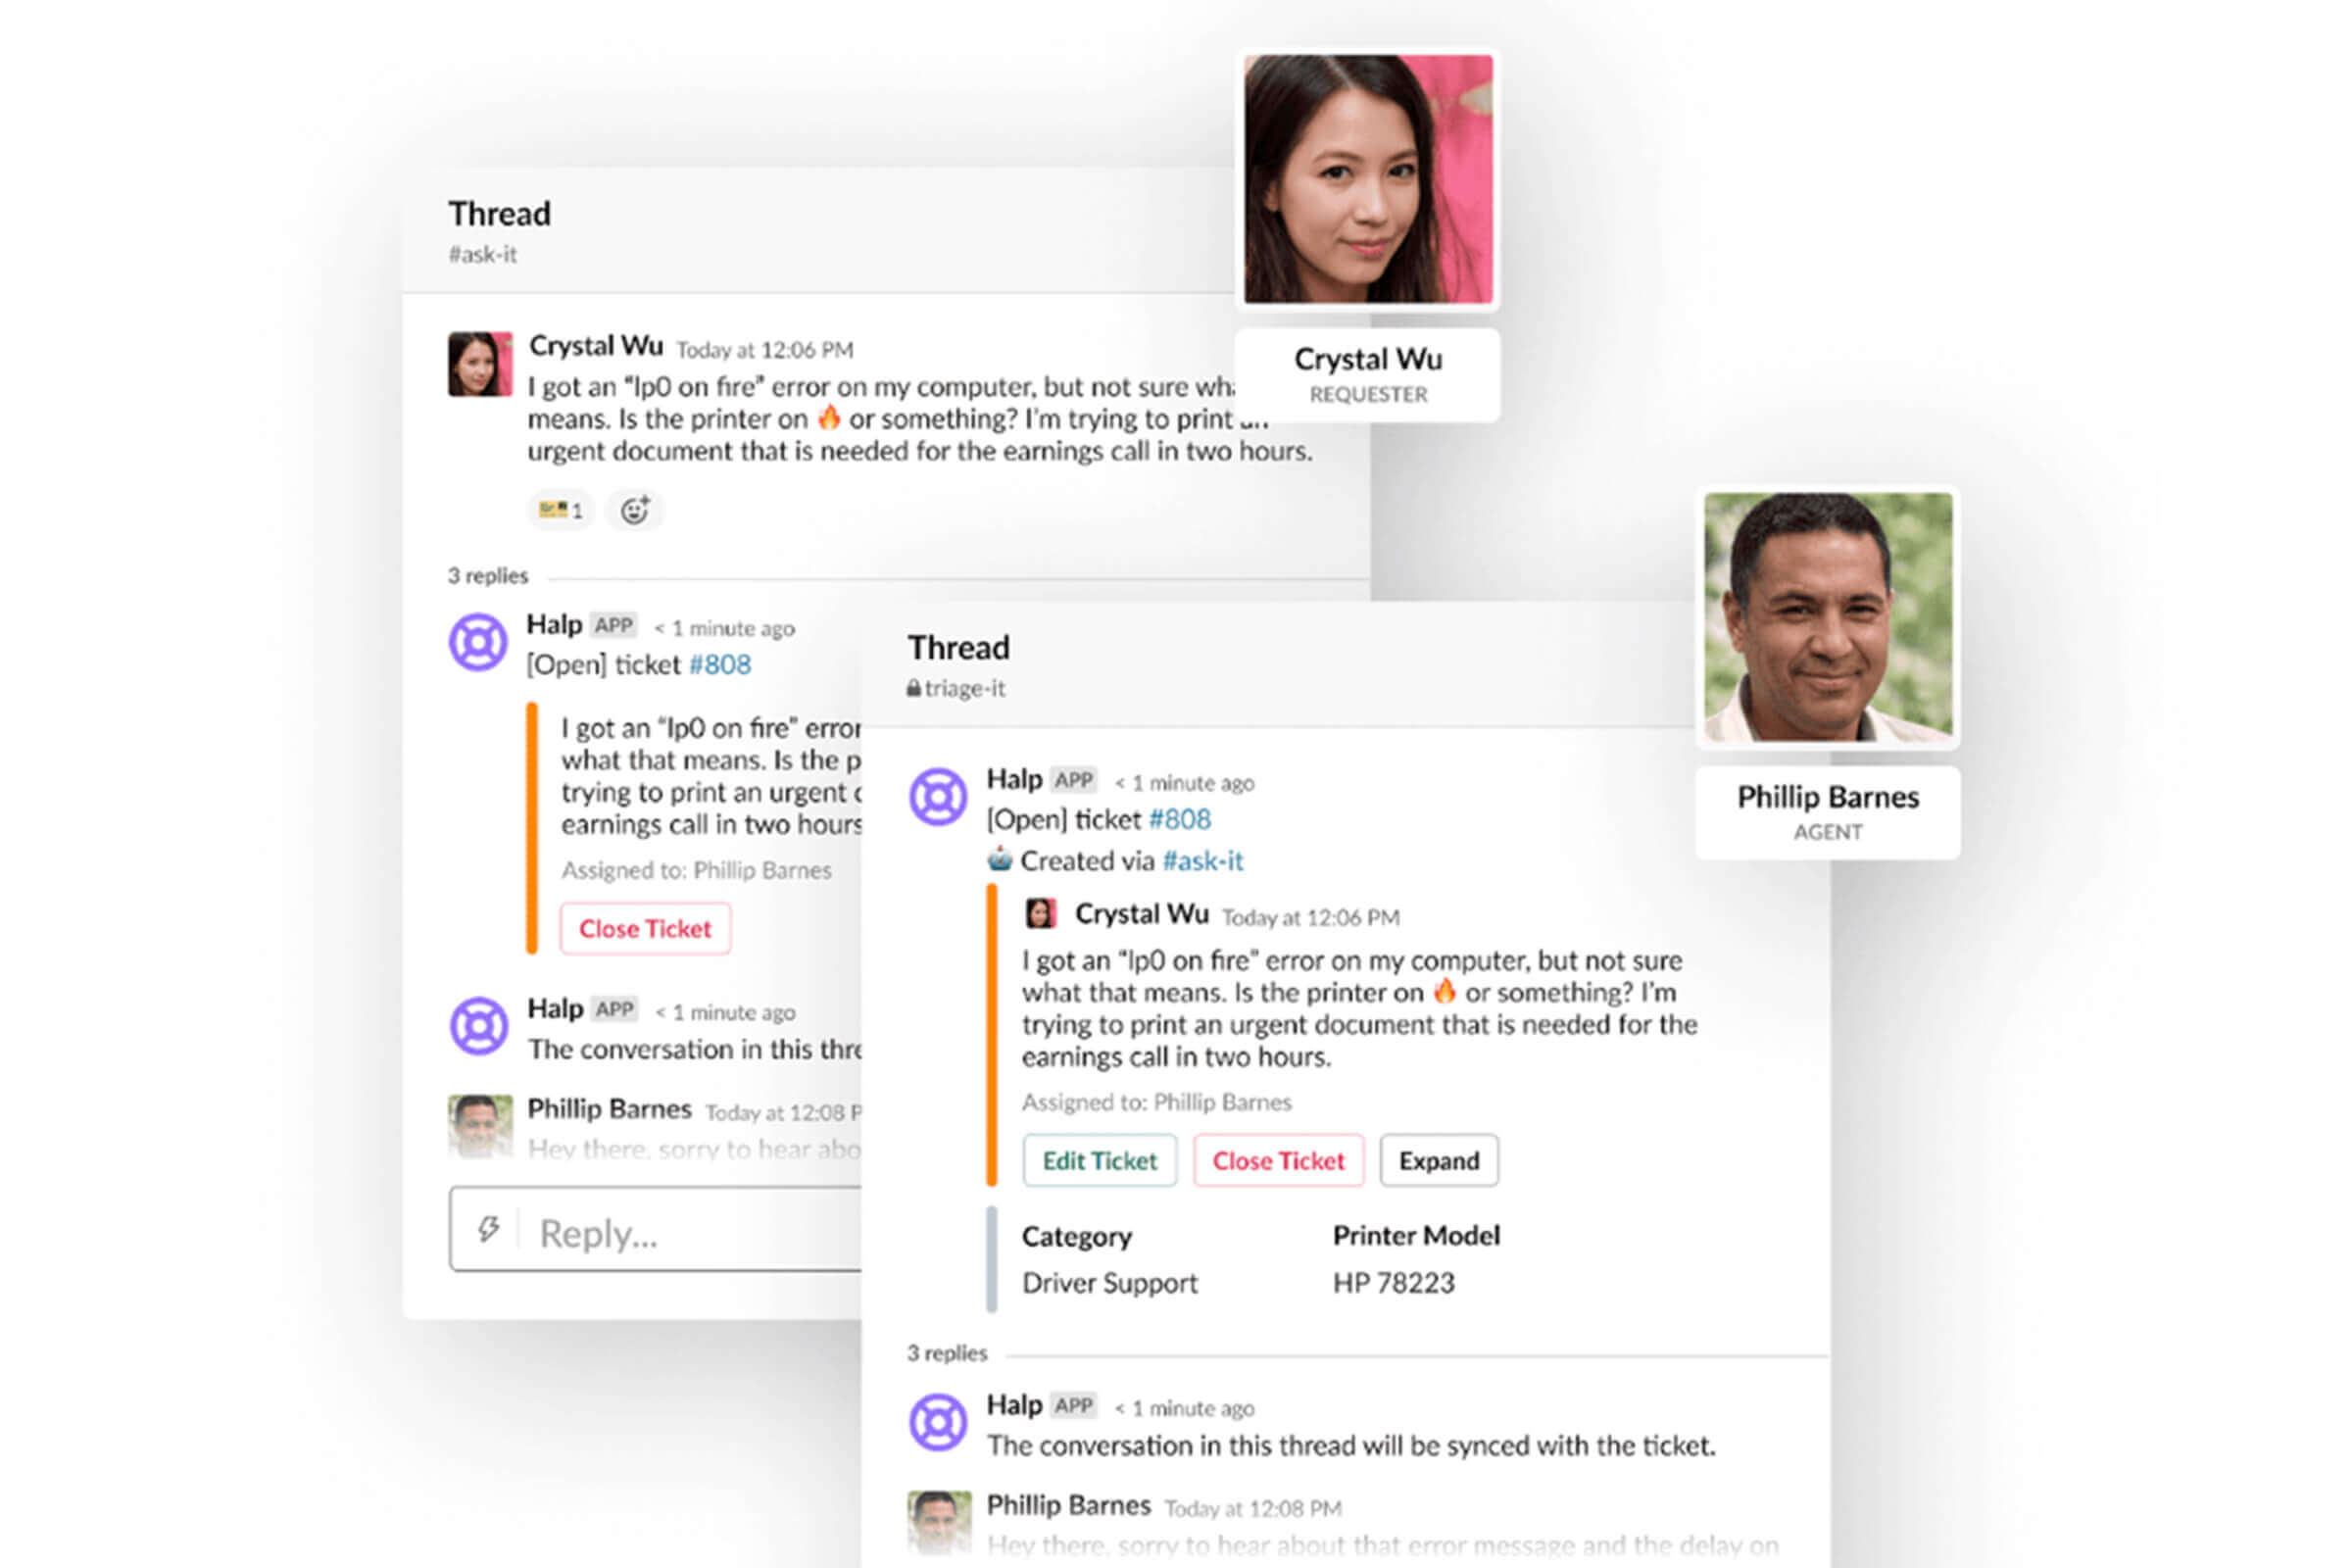Click Close Ticket in triage-it thread
This screenshot has height=1568, width=2352.
tap(1278, 1160)
